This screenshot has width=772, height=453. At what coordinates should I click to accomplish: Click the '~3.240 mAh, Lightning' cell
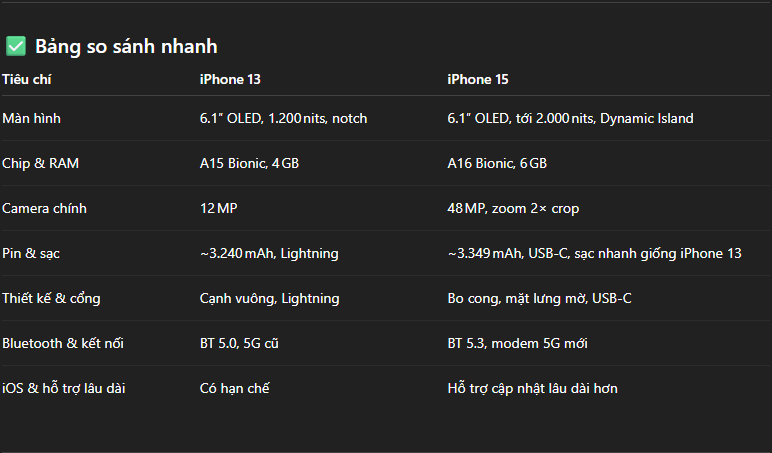click(269, 253)
